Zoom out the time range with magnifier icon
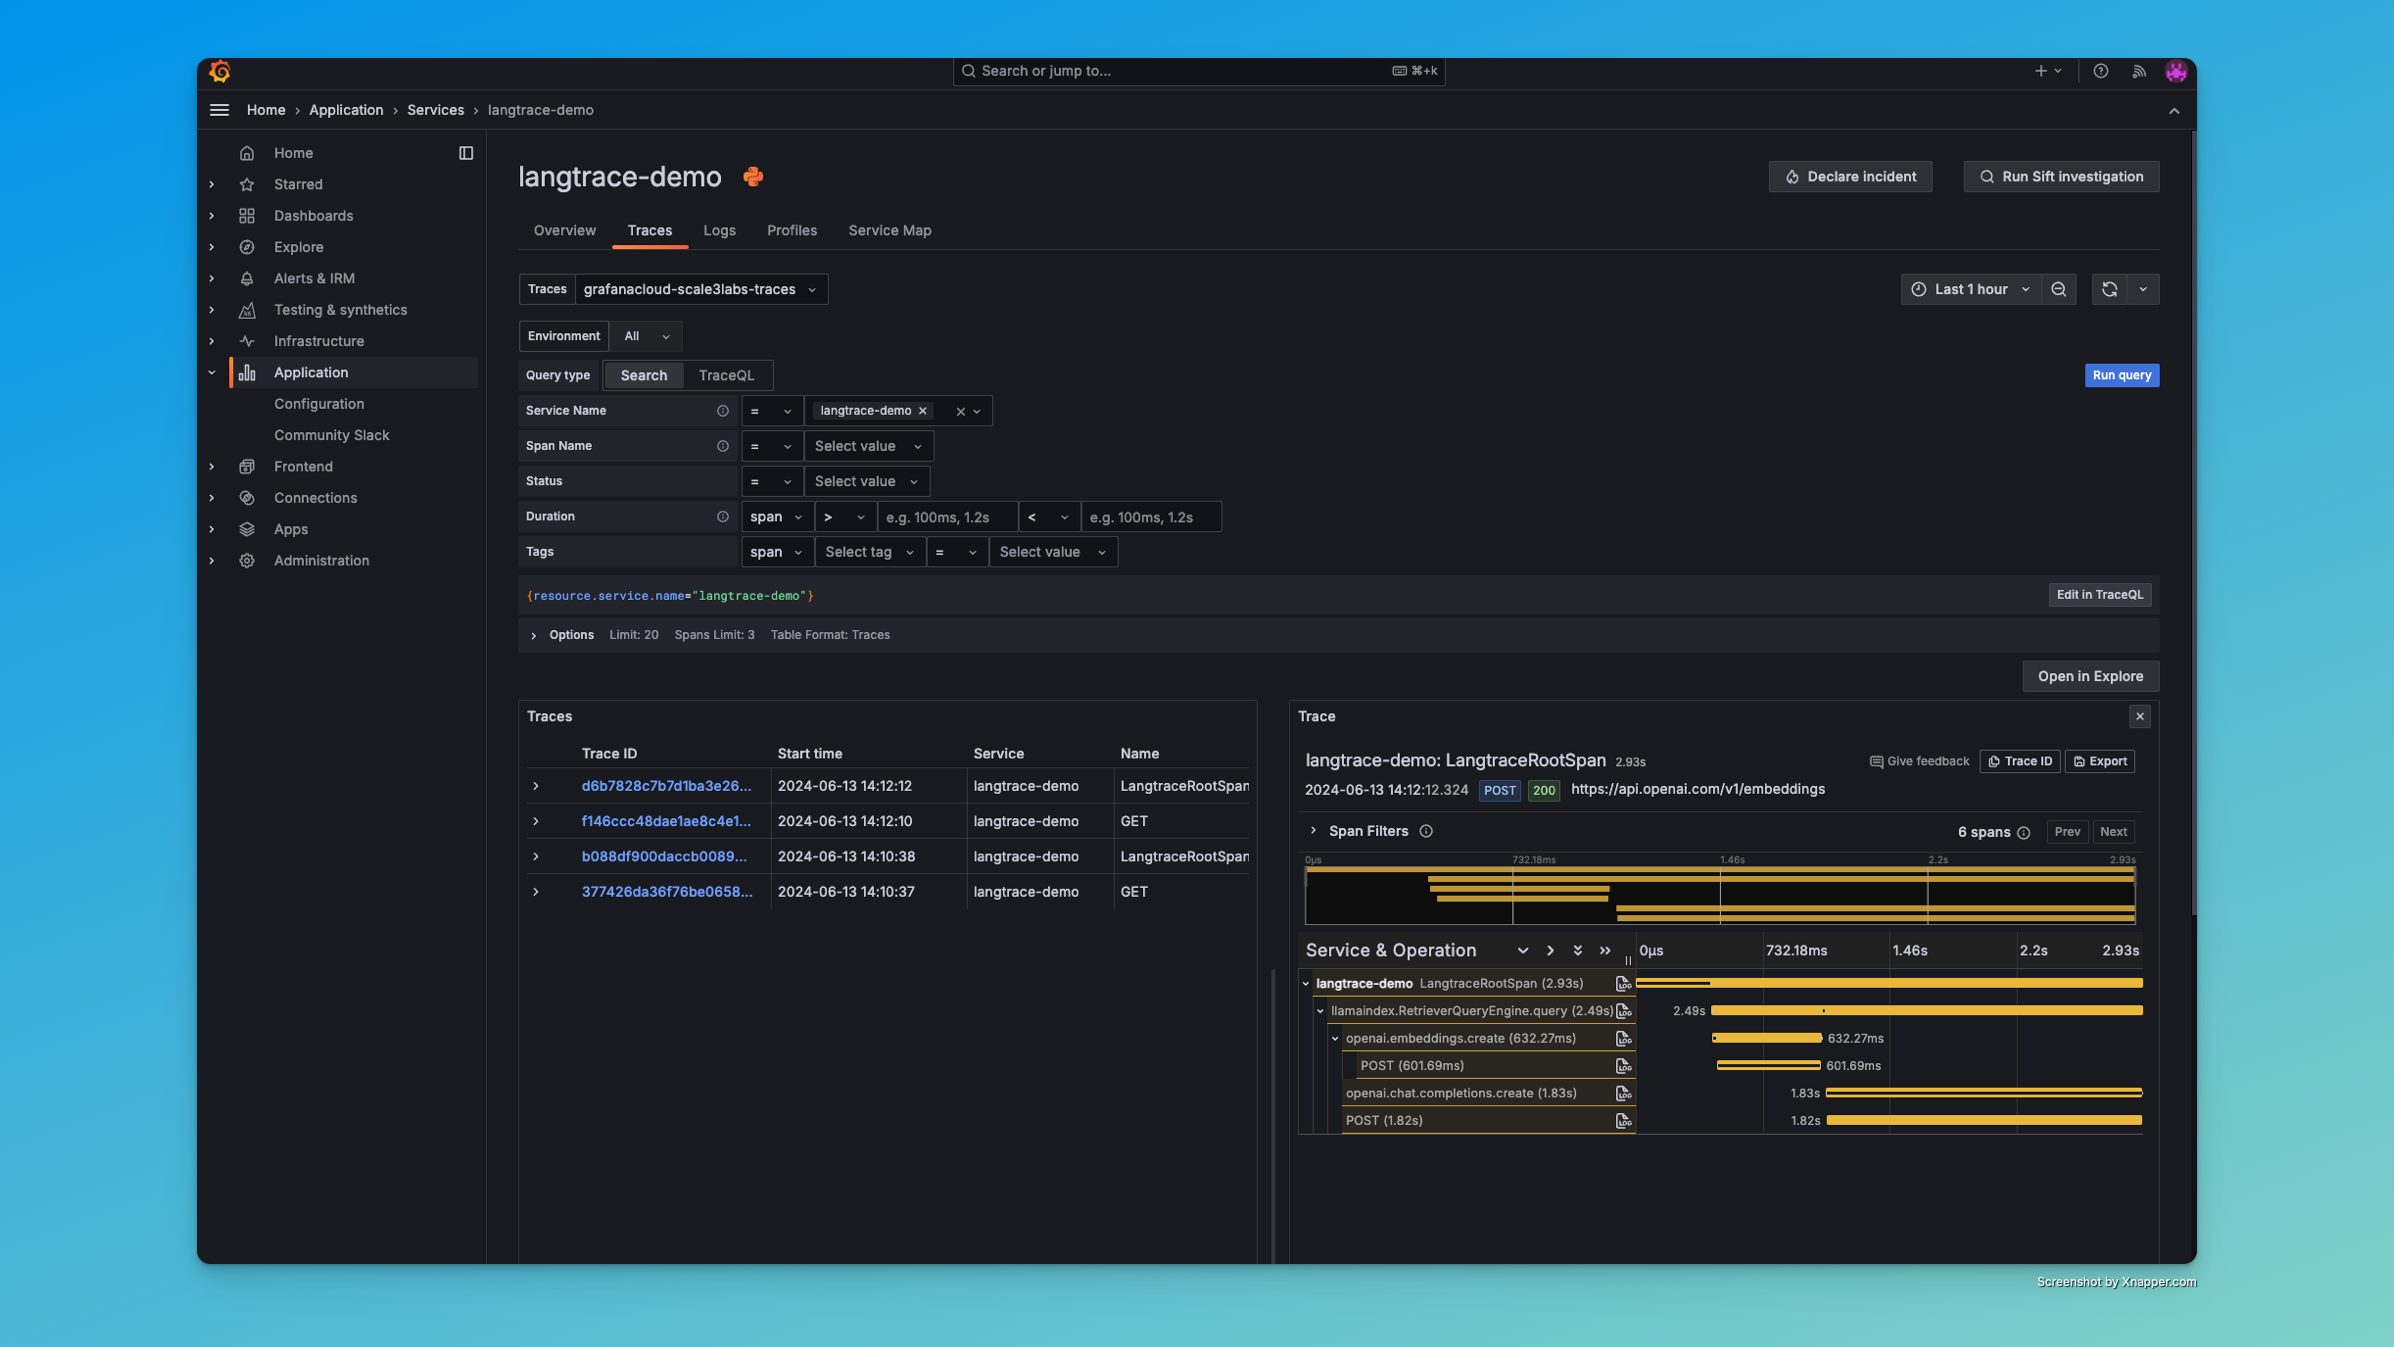The height and width of the screenshot is (1347, 2394). pos(2059,289)
